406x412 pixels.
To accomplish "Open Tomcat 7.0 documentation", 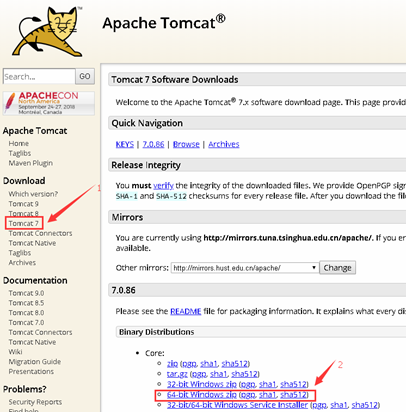I will pos(26,322).
